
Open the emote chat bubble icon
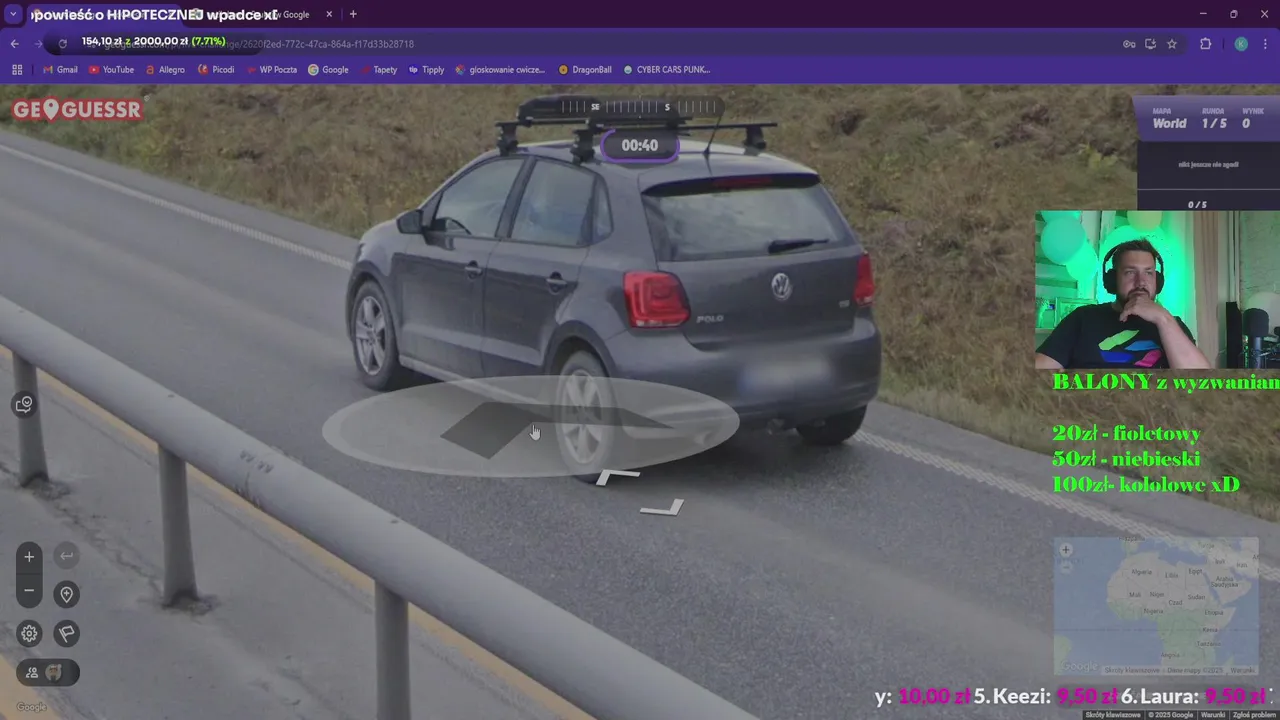24,404
